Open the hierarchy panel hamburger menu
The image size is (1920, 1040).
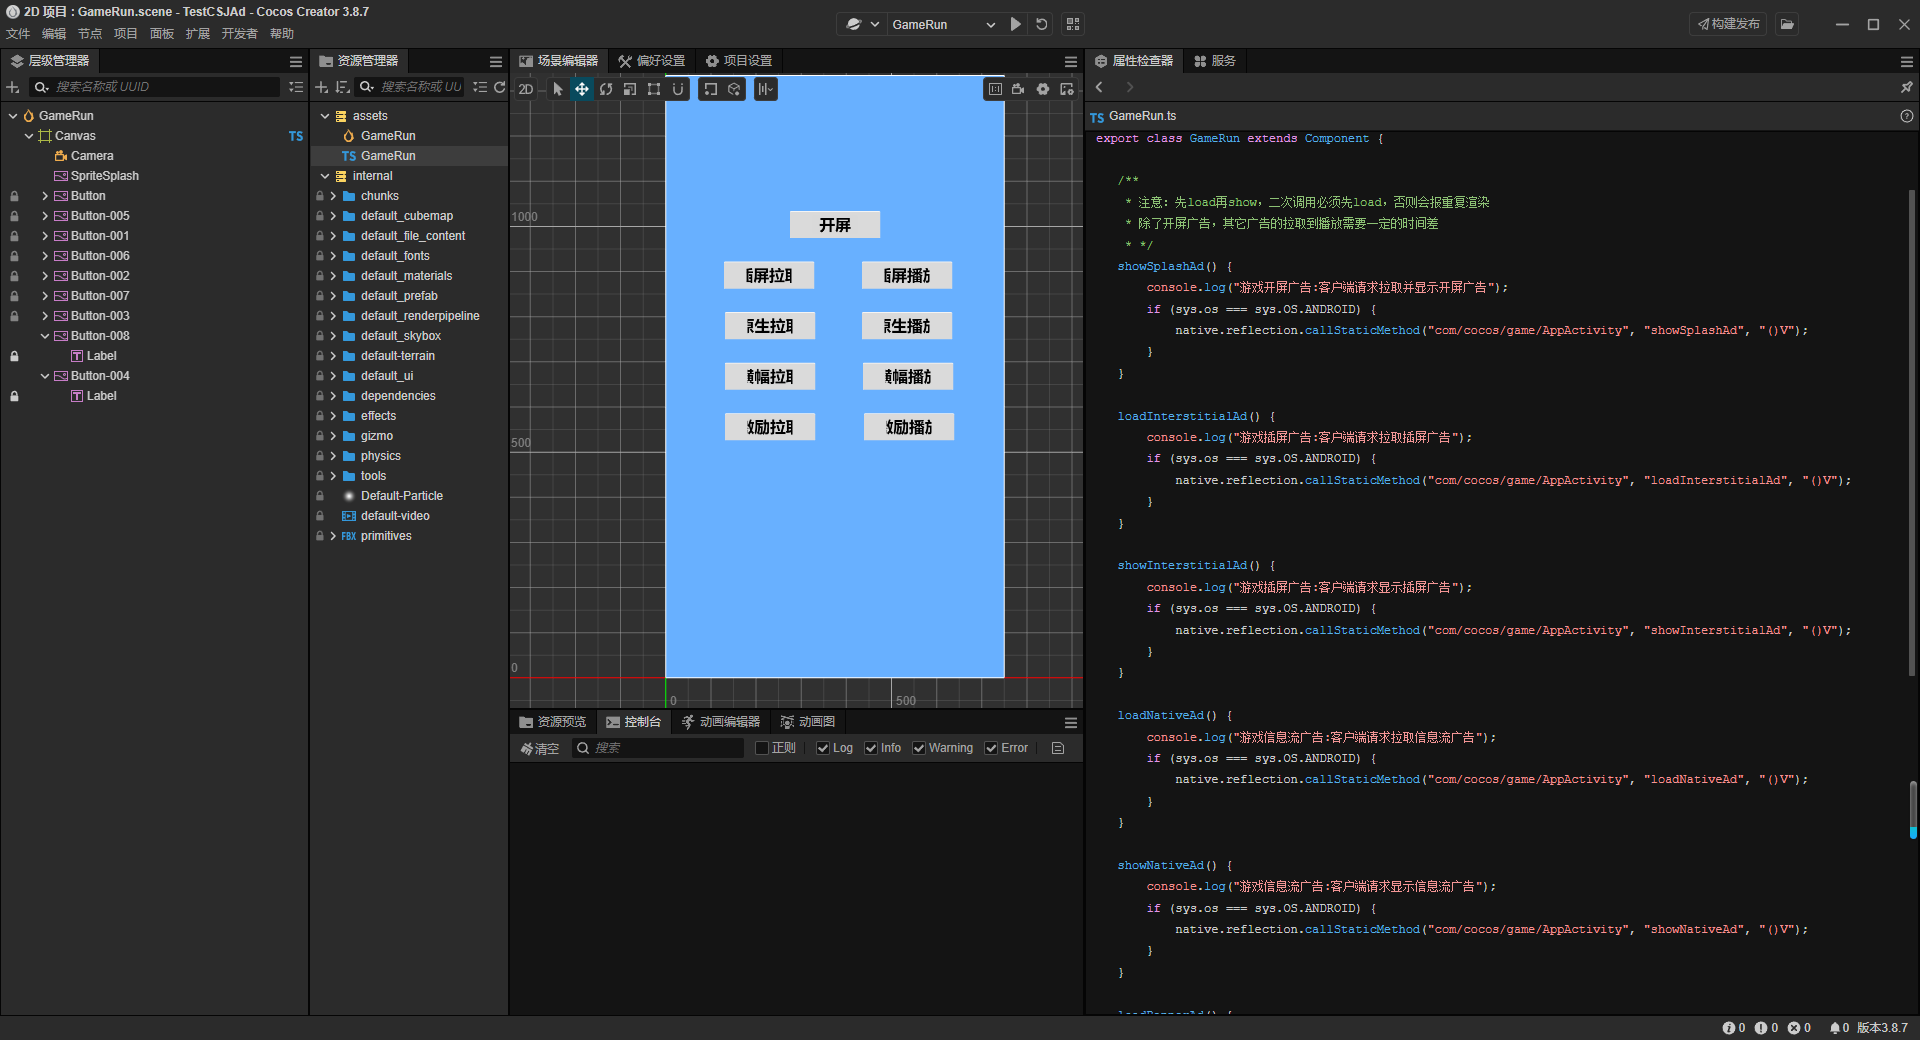pos(296,61)
